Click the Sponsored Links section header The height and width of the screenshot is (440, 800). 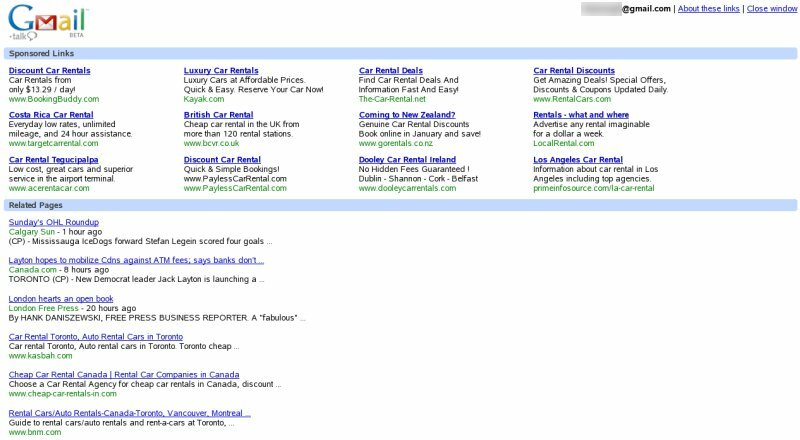tap(401, 54)
